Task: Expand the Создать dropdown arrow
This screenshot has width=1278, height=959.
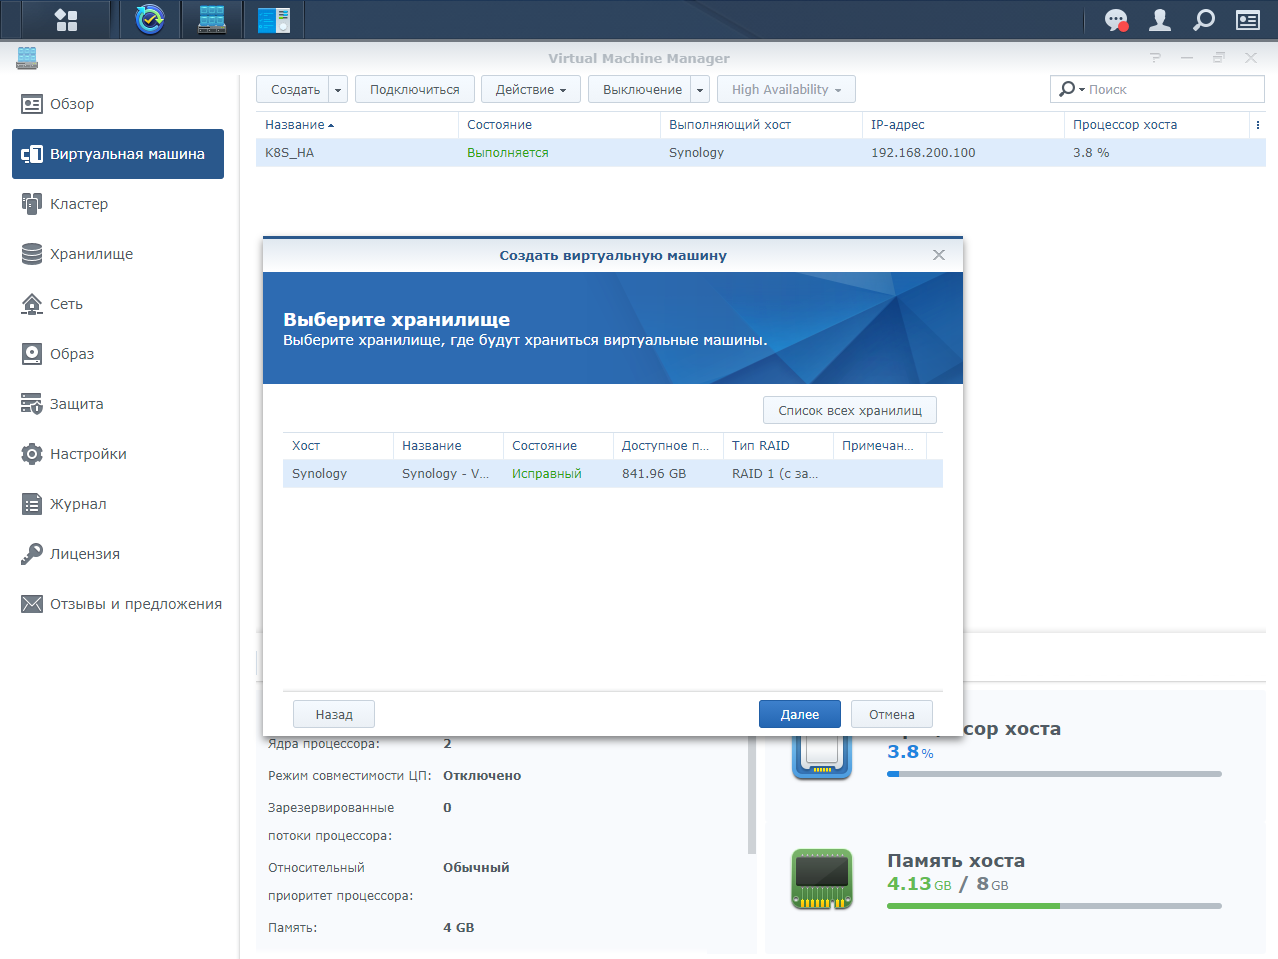Action: coord(338,89)
